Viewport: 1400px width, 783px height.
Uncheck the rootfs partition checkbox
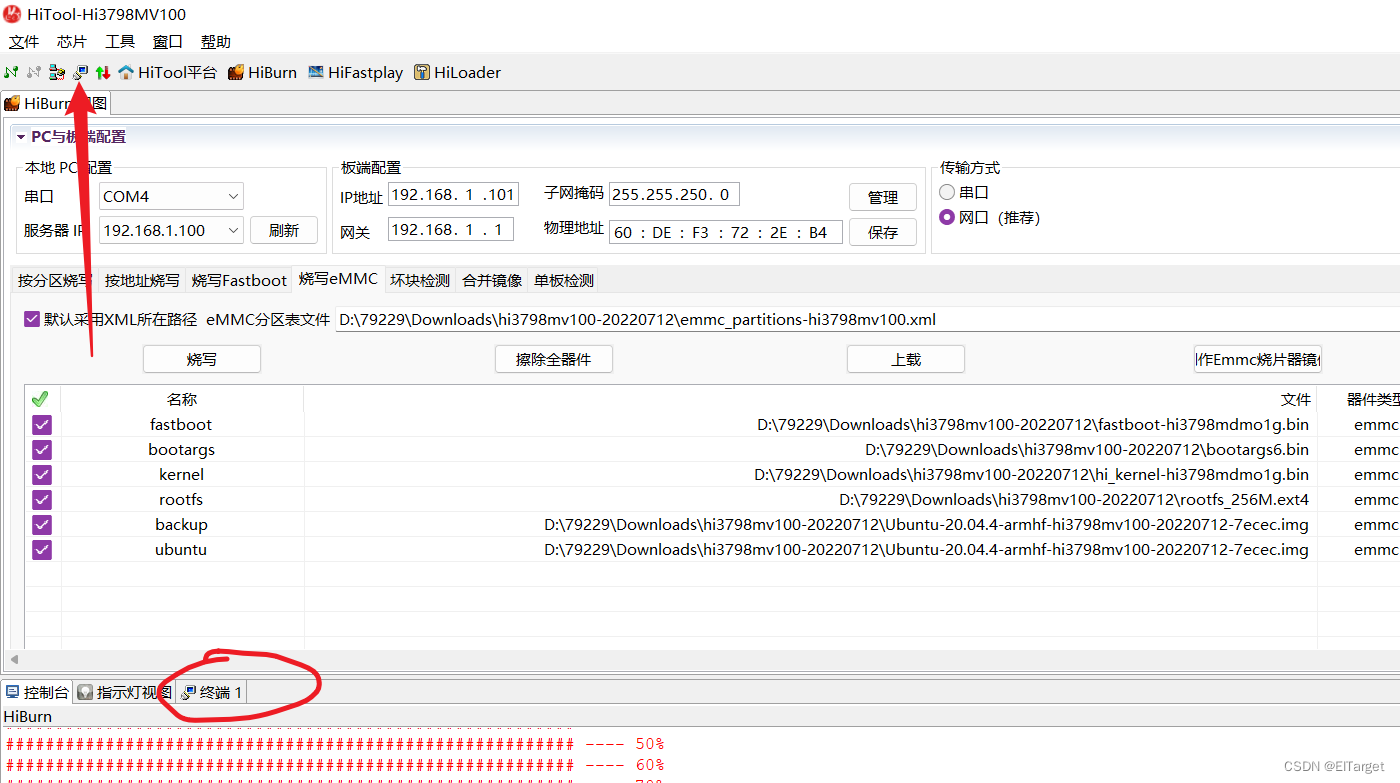41,499
